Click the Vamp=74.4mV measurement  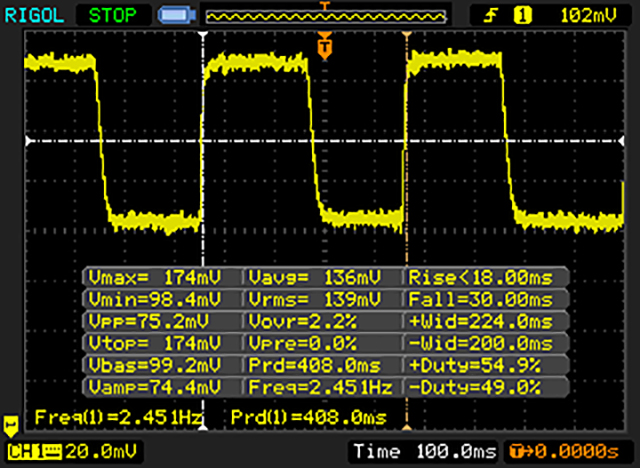(155, 386)
